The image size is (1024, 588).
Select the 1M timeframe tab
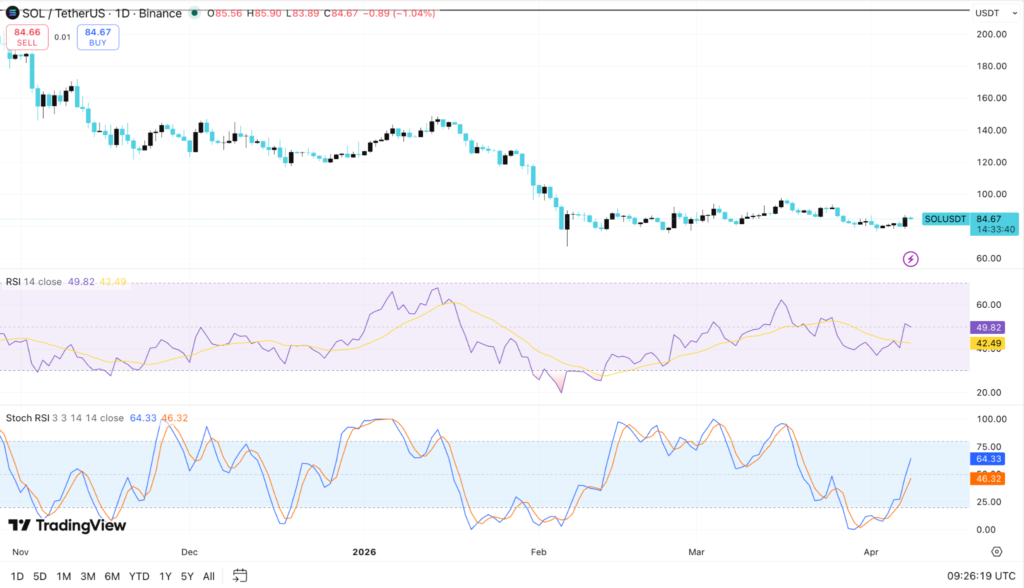point(63,577)
